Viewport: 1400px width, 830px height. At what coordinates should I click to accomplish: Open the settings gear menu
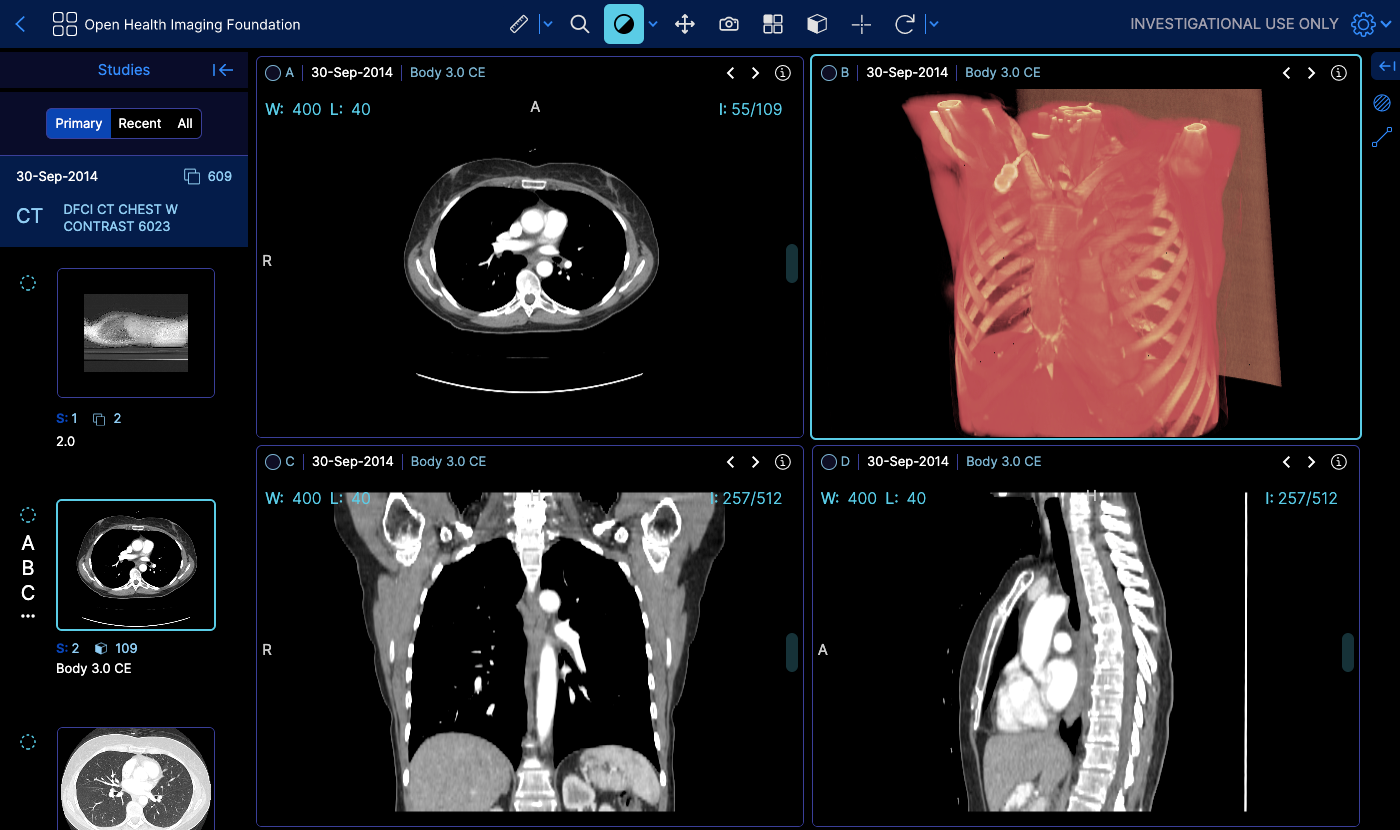[1362, 24]
